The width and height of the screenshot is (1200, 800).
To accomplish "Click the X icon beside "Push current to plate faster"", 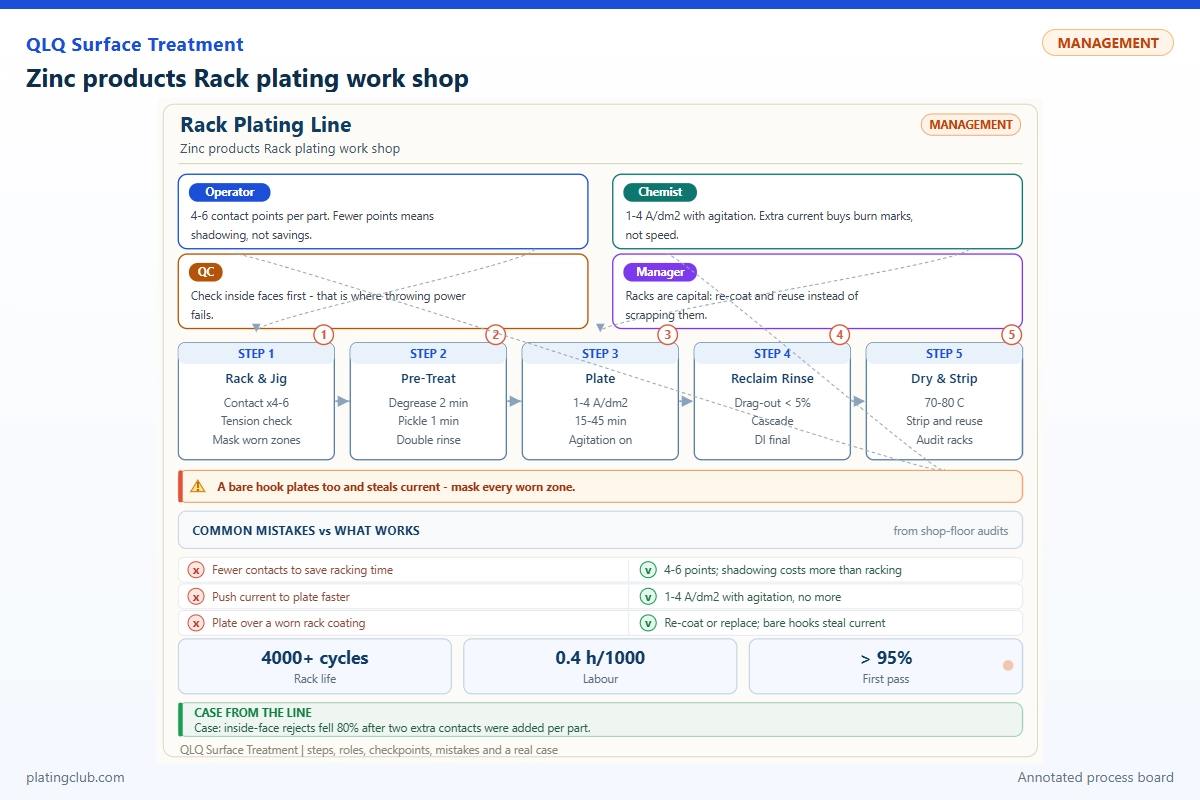I will pyautogui.click(x=196, y=597).
